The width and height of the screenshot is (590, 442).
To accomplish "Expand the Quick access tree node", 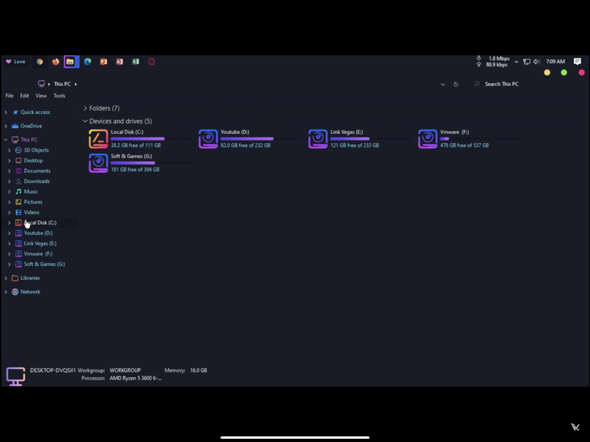I will point(6,112).
